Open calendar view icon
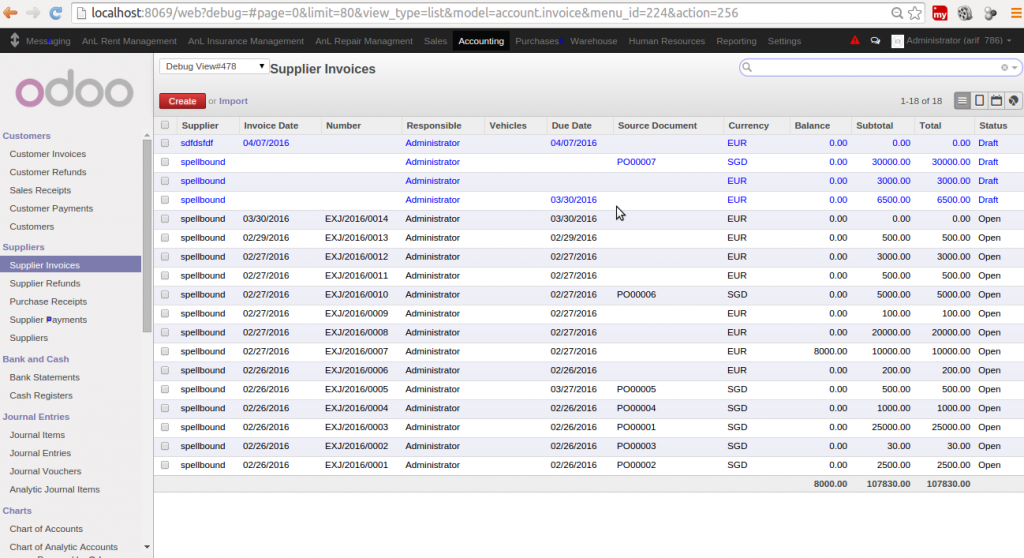 (996, 101)
